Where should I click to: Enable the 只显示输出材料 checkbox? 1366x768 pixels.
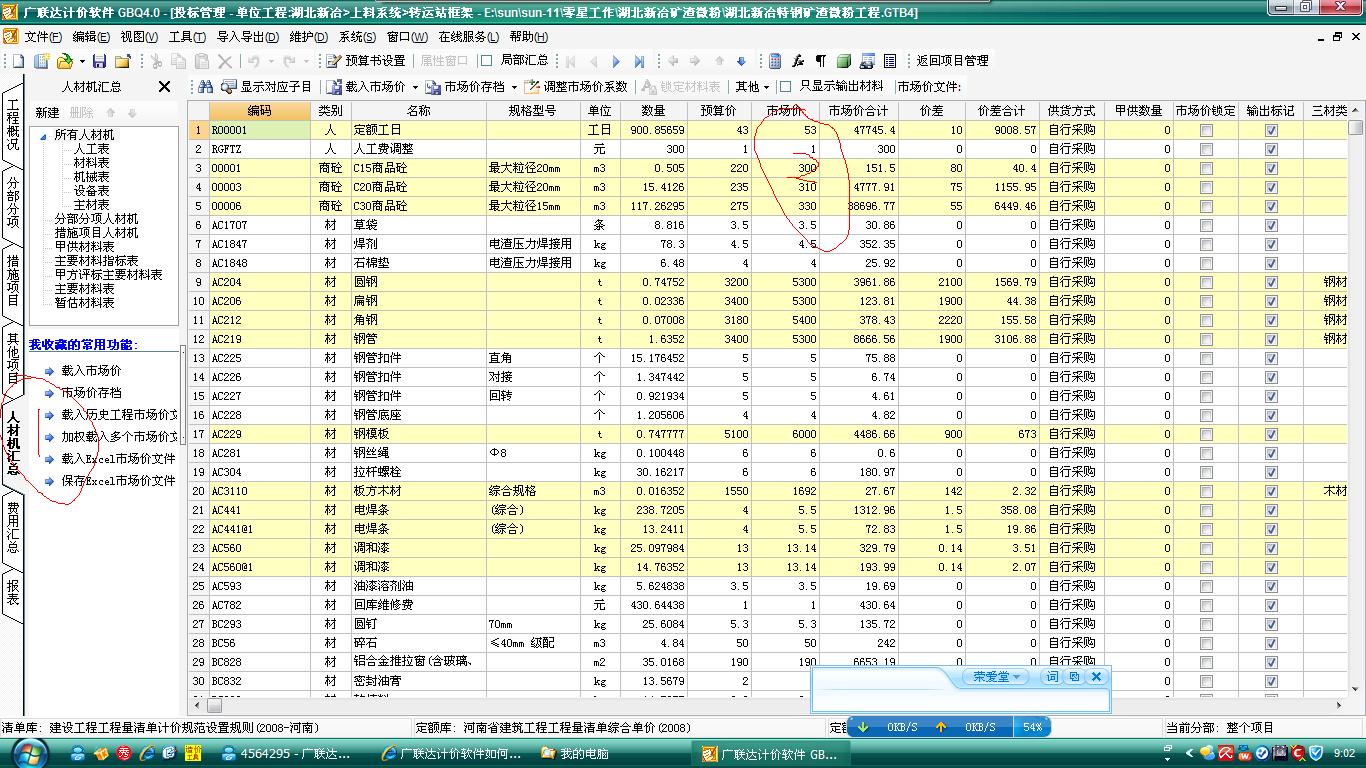786,87
